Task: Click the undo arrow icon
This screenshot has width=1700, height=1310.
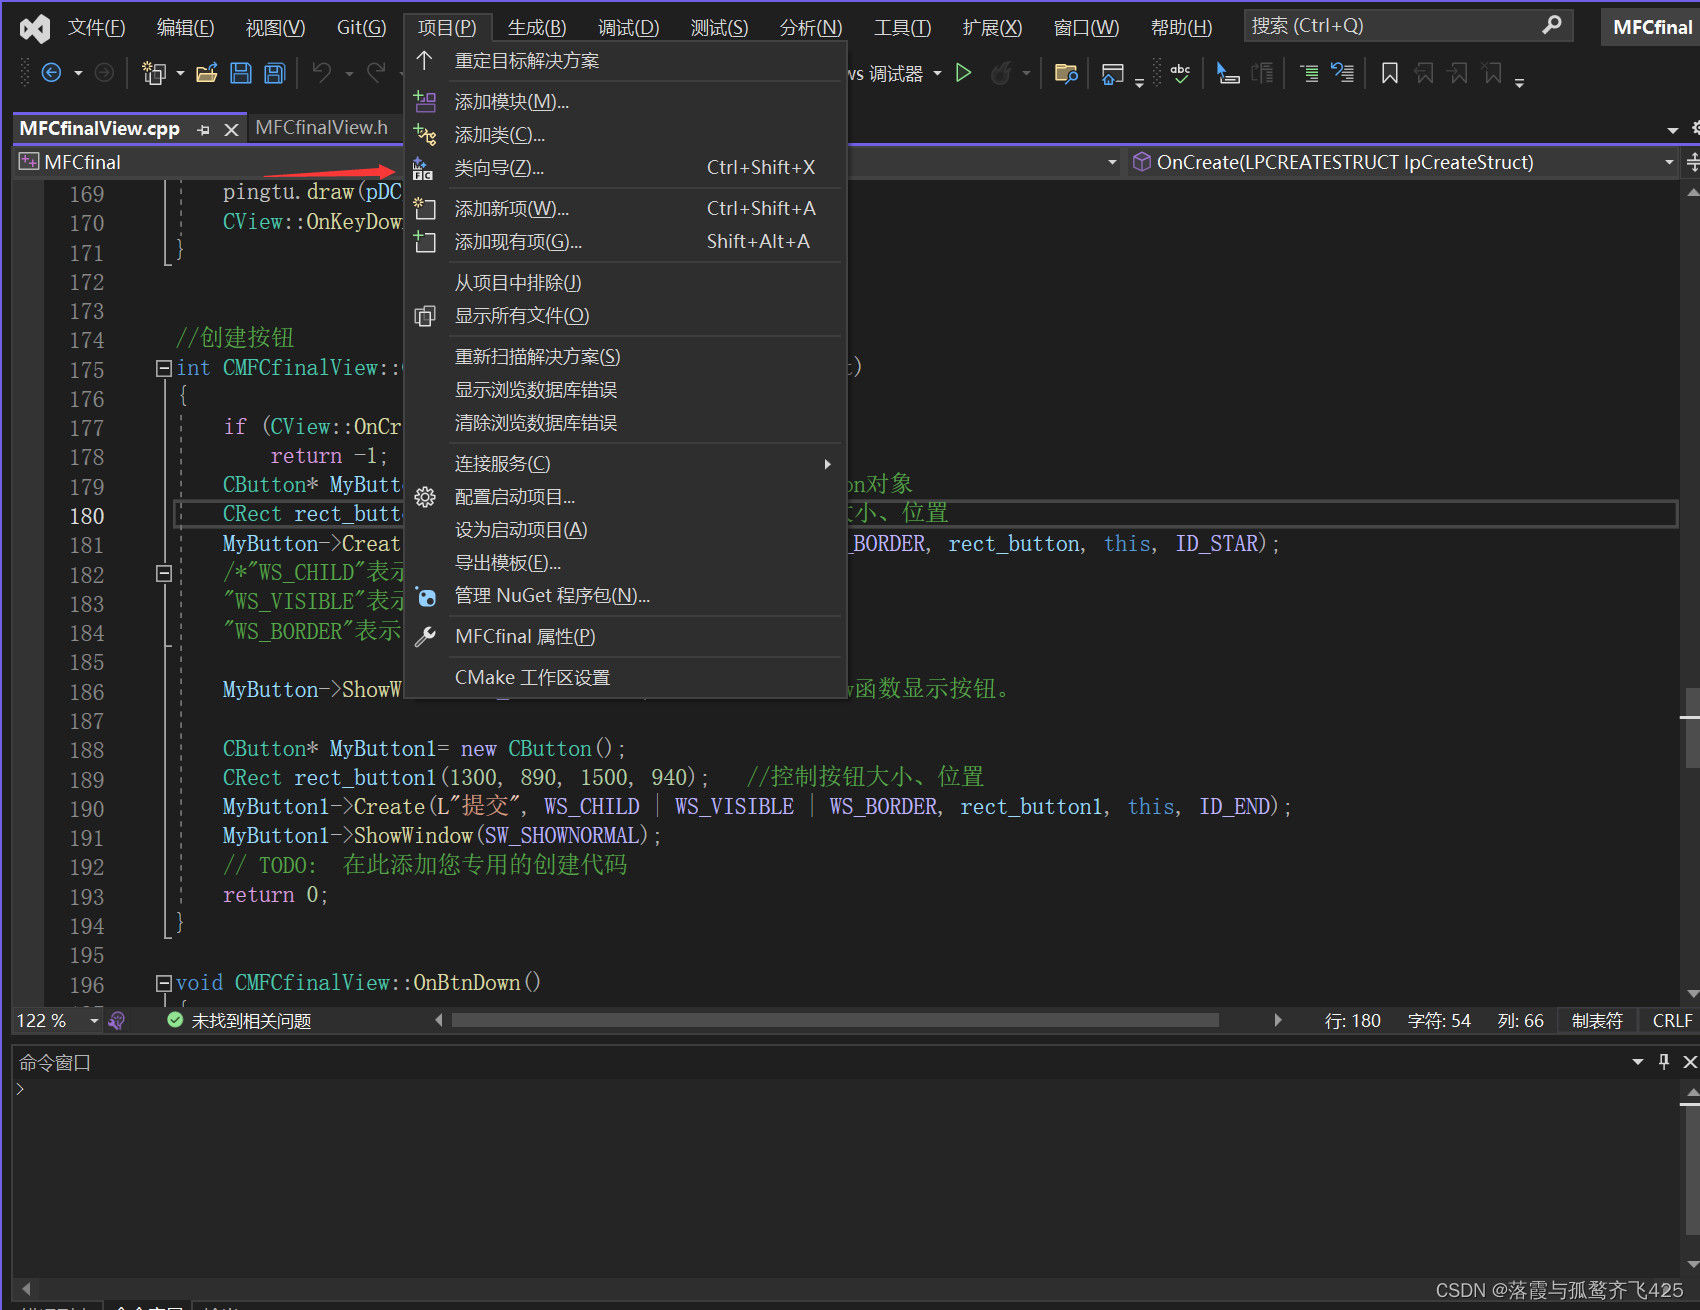Action: 321,72
